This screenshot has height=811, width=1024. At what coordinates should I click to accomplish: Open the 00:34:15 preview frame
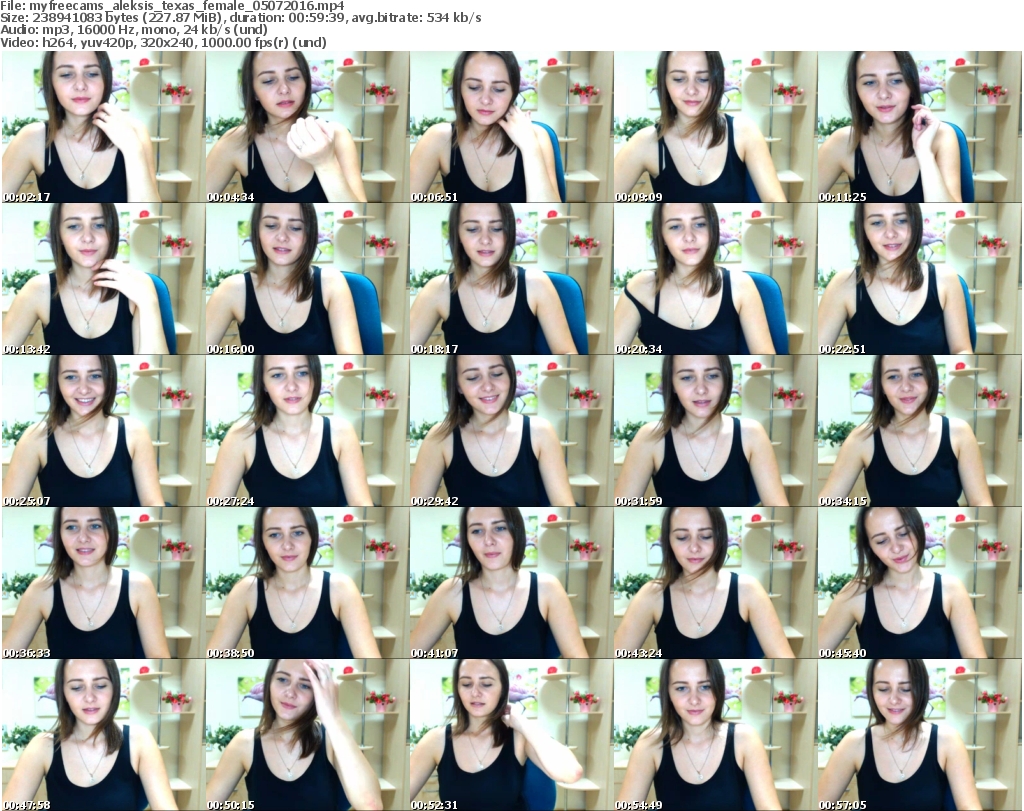pyautogui.click(x=920, y=431)
